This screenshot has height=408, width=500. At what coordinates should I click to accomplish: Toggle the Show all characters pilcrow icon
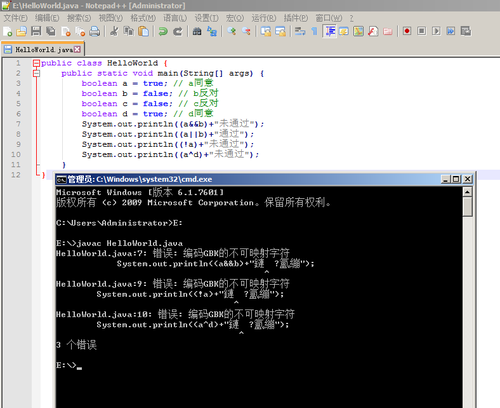click(x=314, y=31)
